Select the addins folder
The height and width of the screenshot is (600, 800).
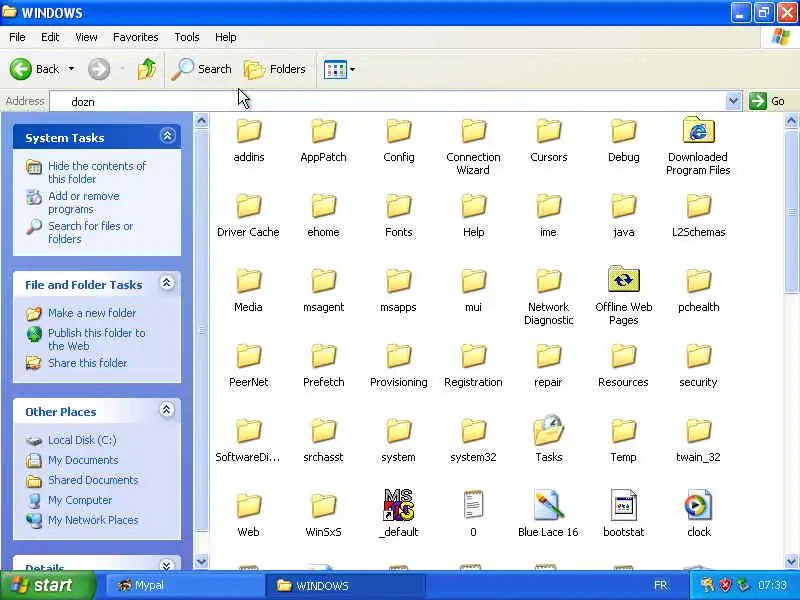(248, 141)
